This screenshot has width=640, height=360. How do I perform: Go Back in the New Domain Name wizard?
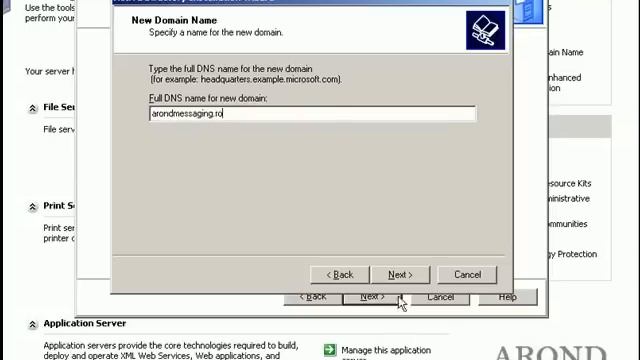click(x=340, y=275)
